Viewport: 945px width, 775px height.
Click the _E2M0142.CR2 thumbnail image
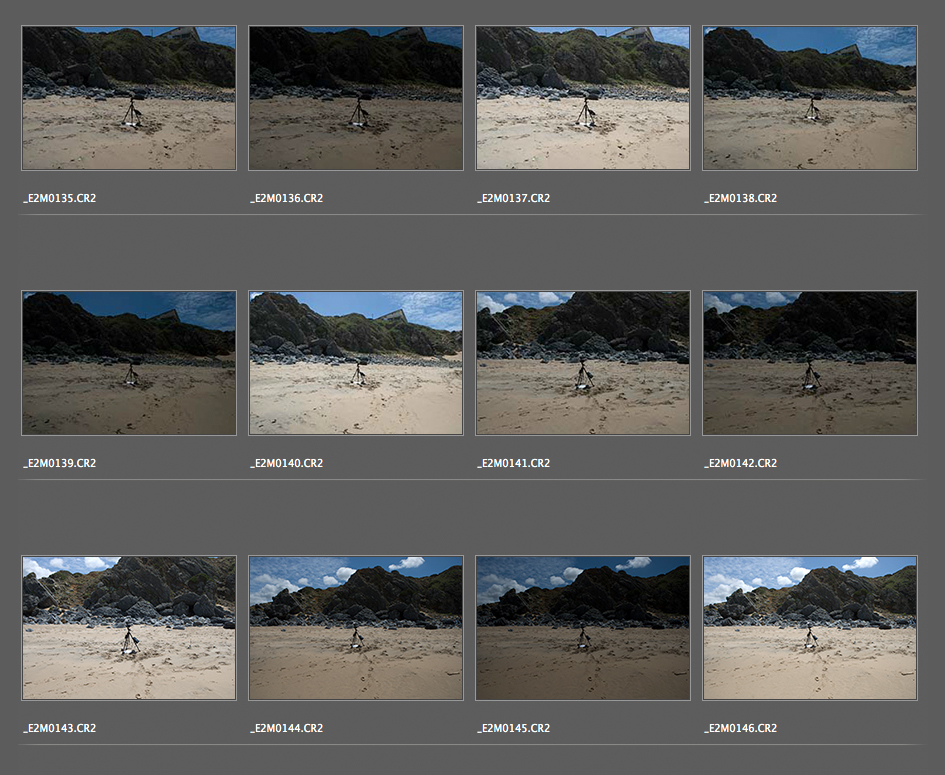810,363
